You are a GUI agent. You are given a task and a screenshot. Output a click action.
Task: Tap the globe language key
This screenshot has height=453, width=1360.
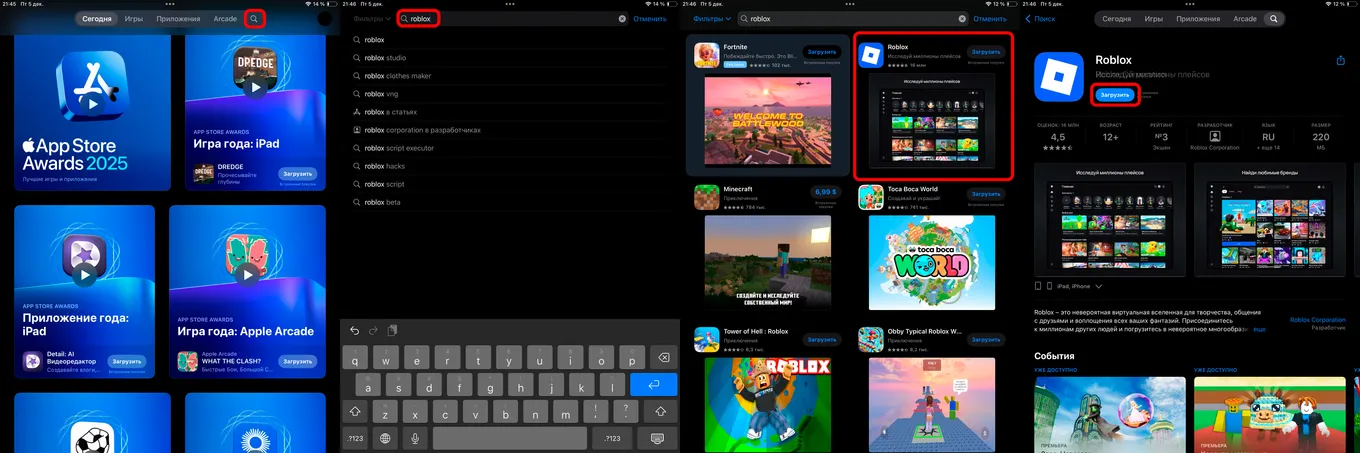tap(385, 438)
